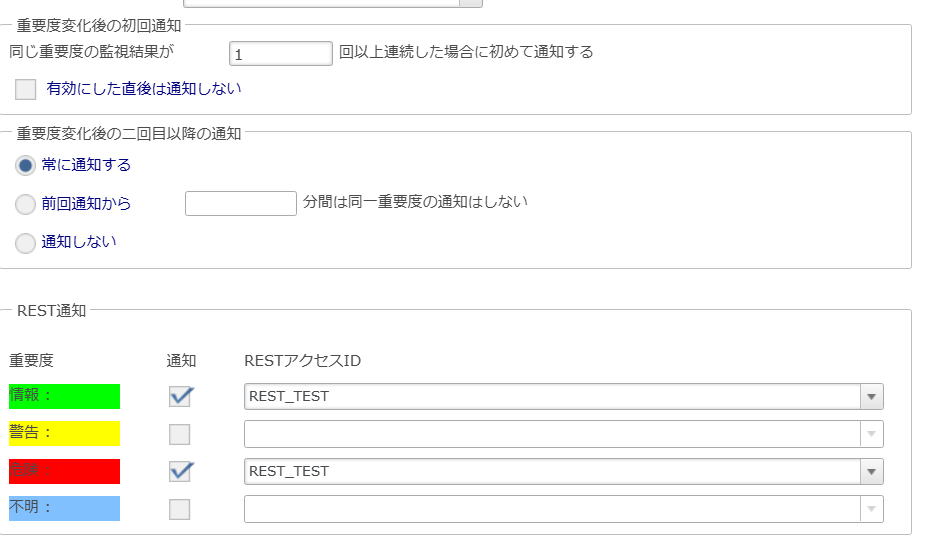This screenshot has width=931, height=545.
Task: Choose the 通知しない radio option
Action: pos(25,242)
